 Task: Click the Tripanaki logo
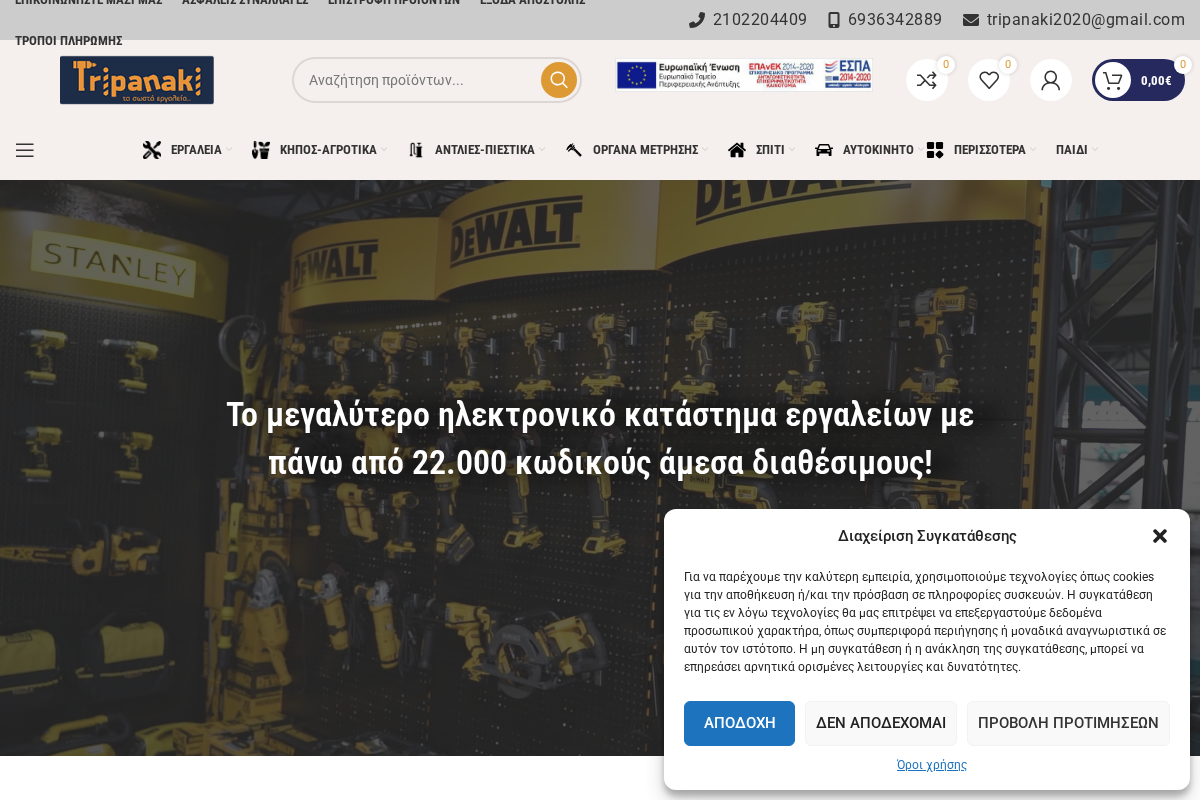coord(137,80)
